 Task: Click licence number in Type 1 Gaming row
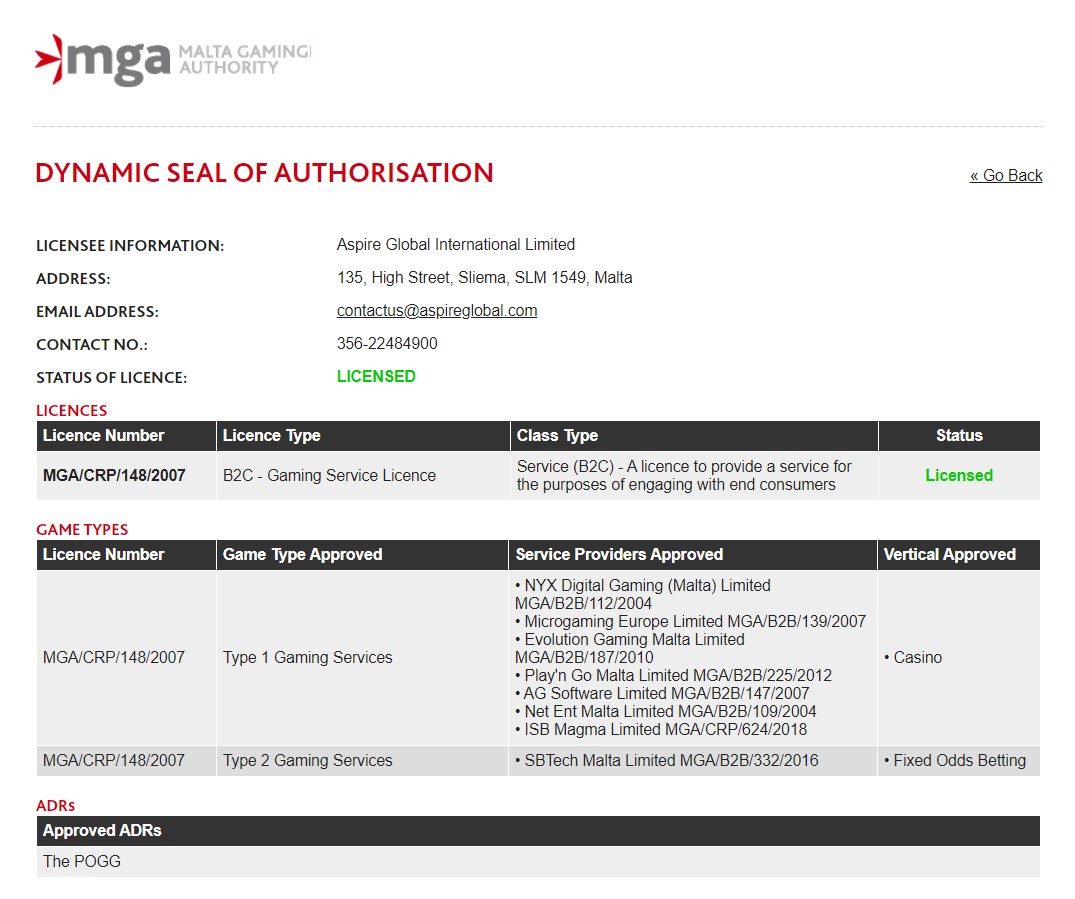114,658
